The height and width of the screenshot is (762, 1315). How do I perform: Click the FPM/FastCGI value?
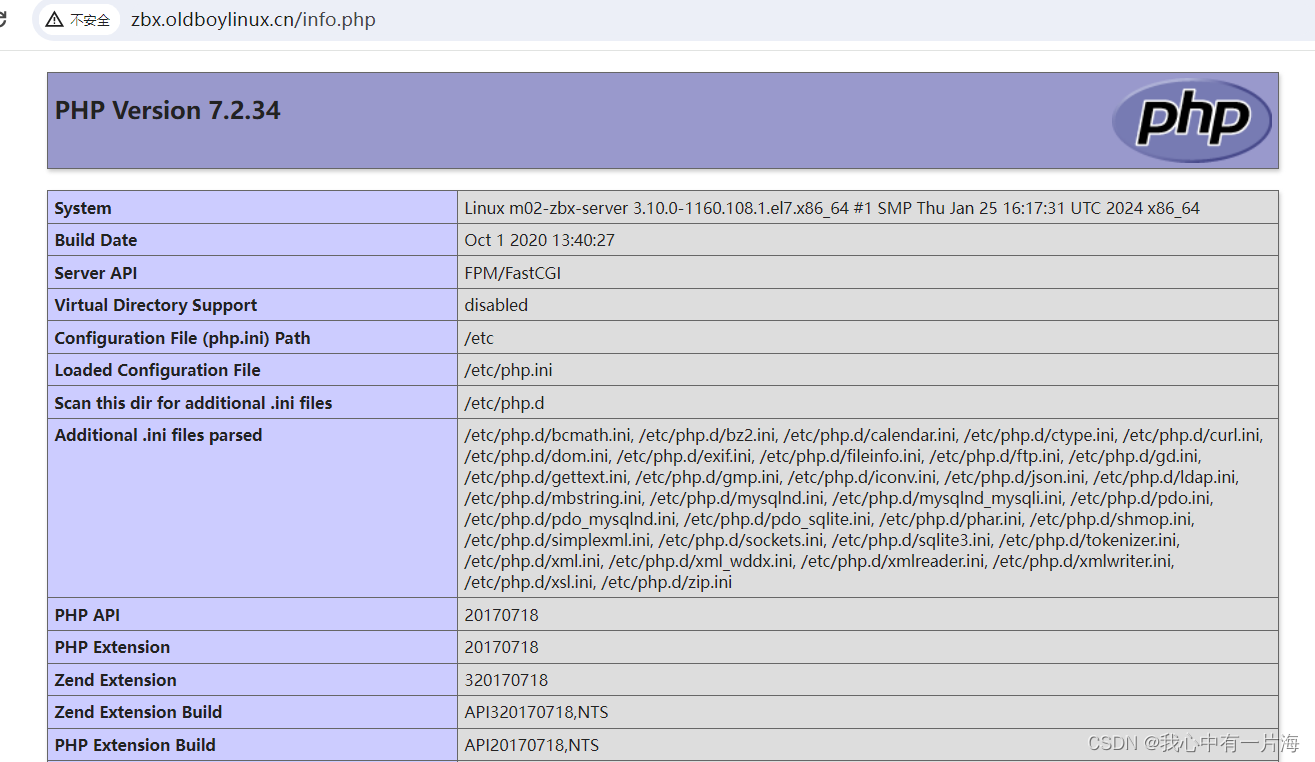pyautogui.click(x=512, y=273)
